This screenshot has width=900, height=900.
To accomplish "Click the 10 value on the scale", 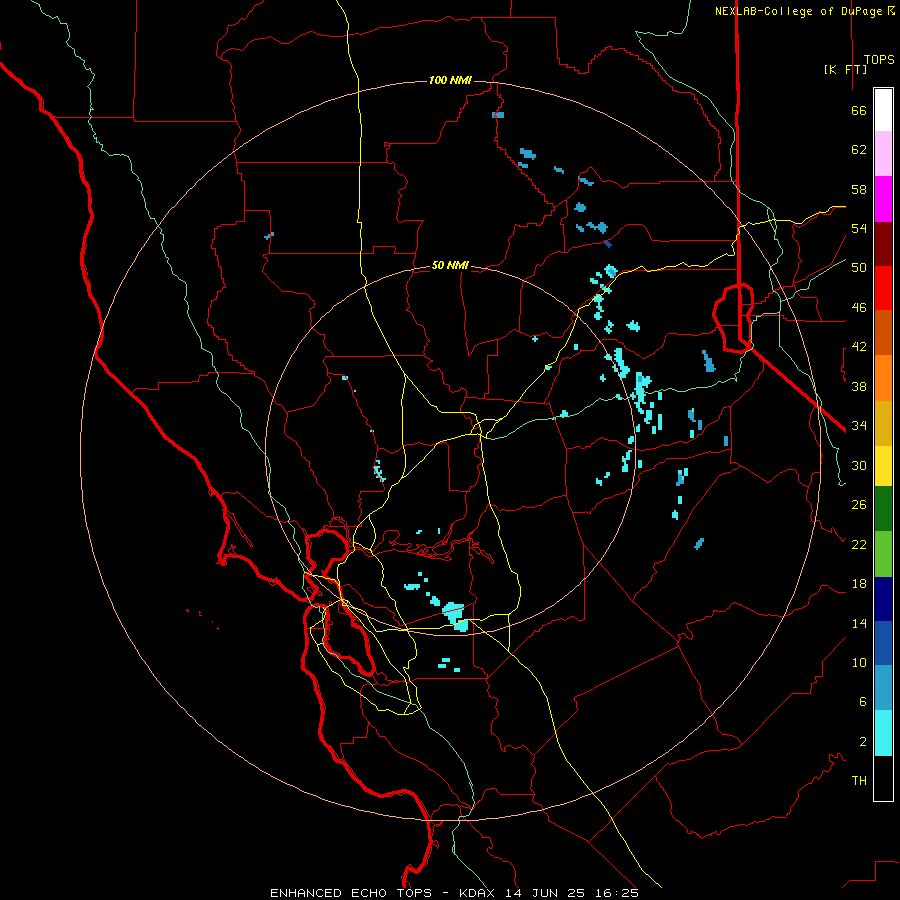I will [859, 662].
